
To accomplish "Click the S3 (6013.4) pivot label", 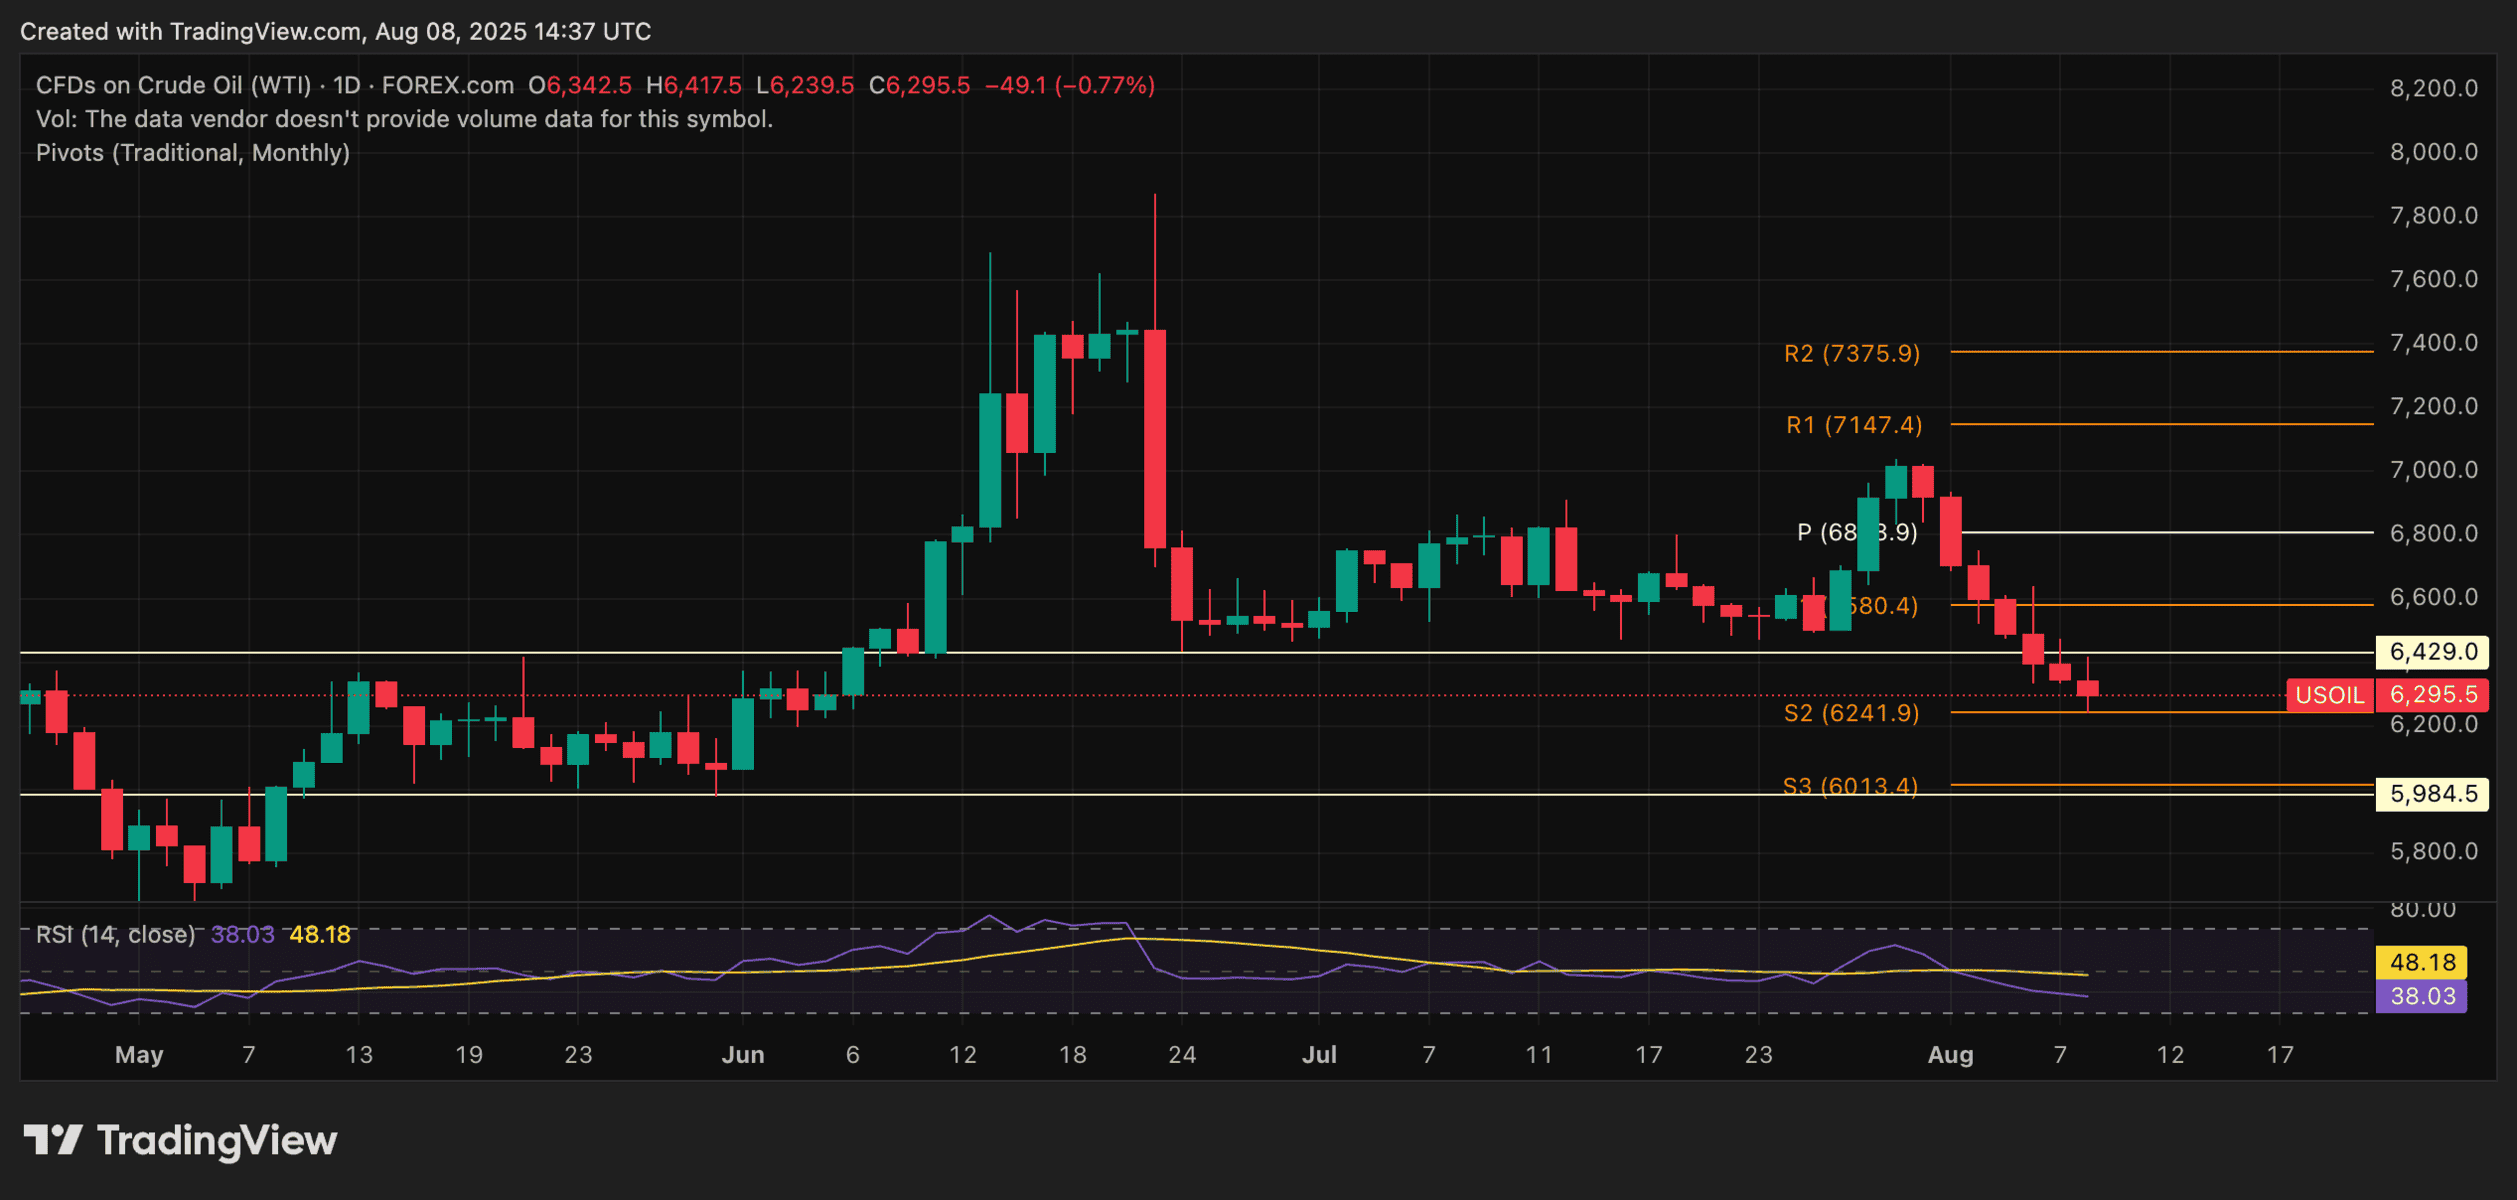I will tap(1850, 786).
